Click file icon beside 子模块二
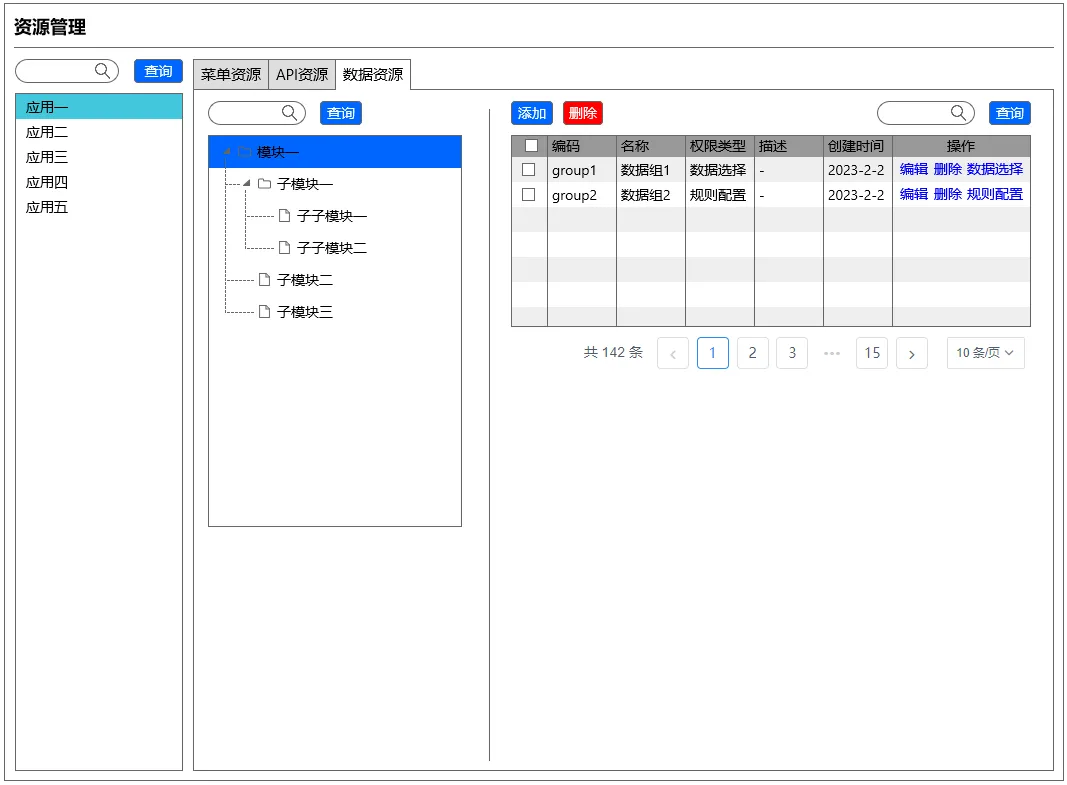 (x=265, y=280)
